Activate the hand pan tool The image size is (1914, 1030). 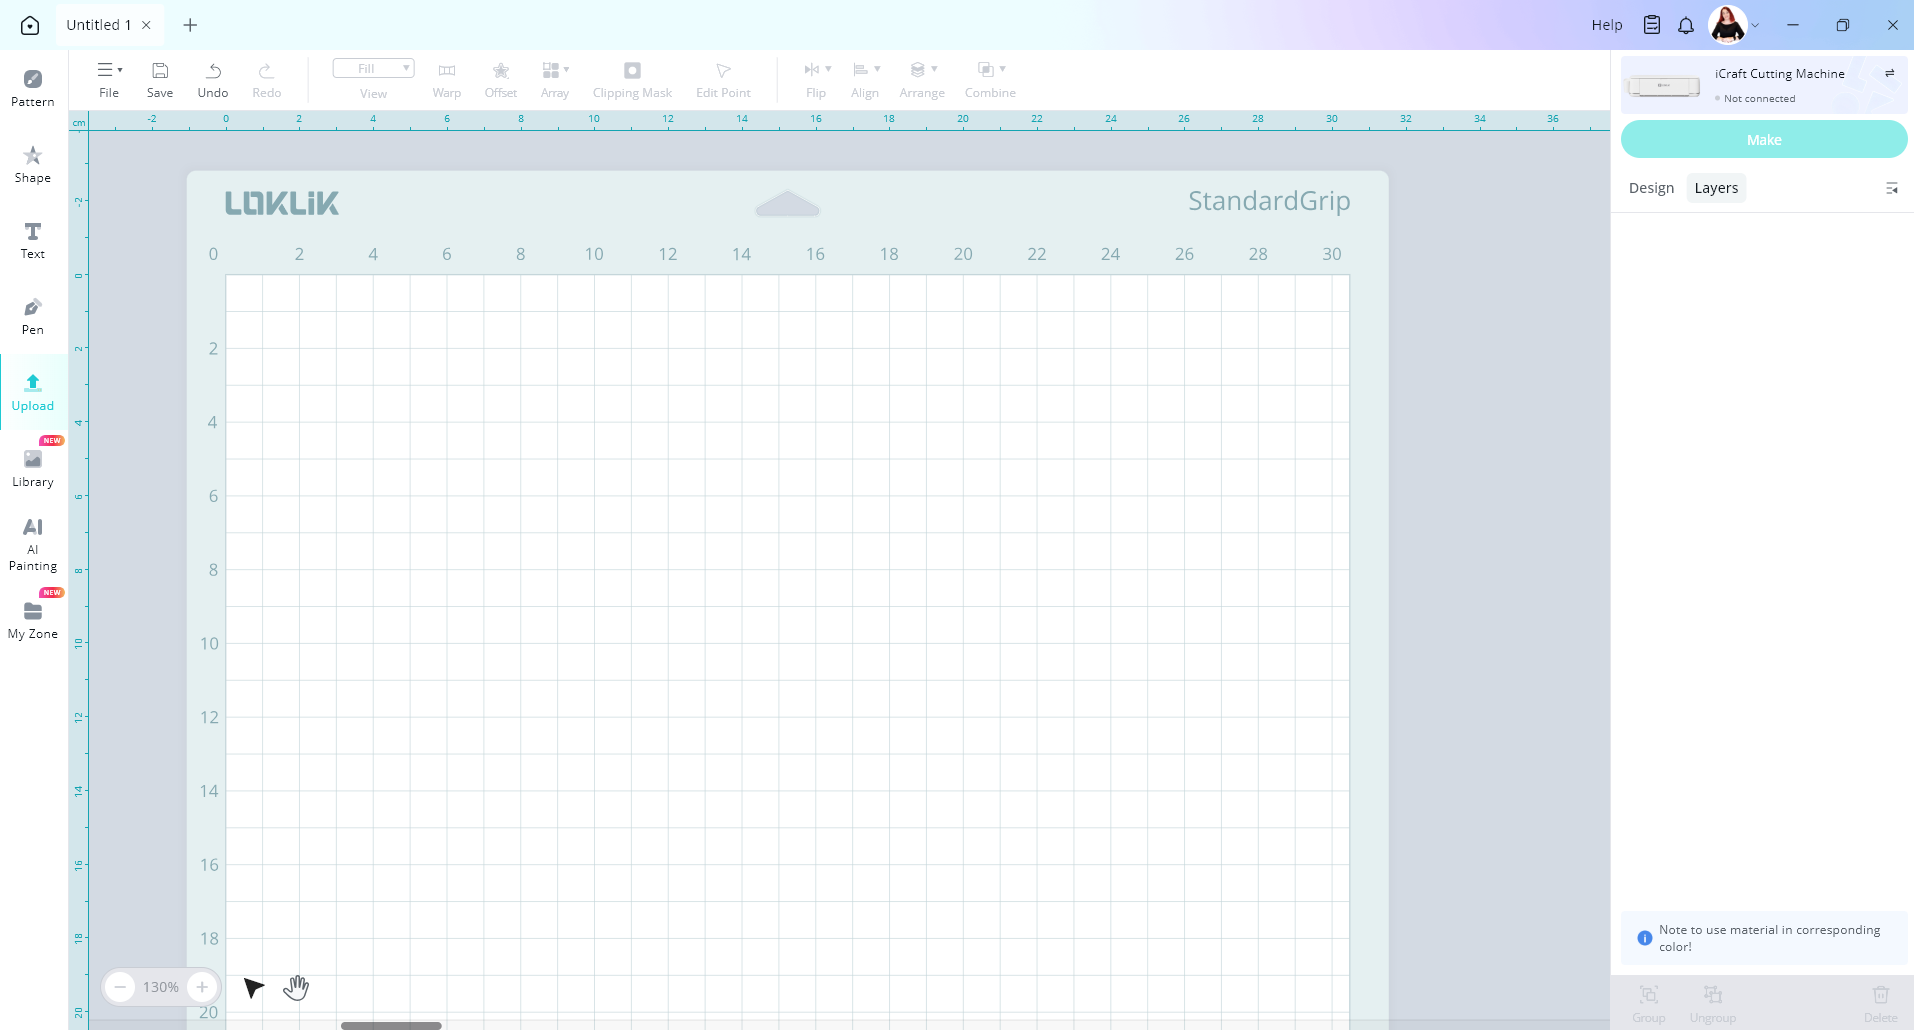click(296, 988)
